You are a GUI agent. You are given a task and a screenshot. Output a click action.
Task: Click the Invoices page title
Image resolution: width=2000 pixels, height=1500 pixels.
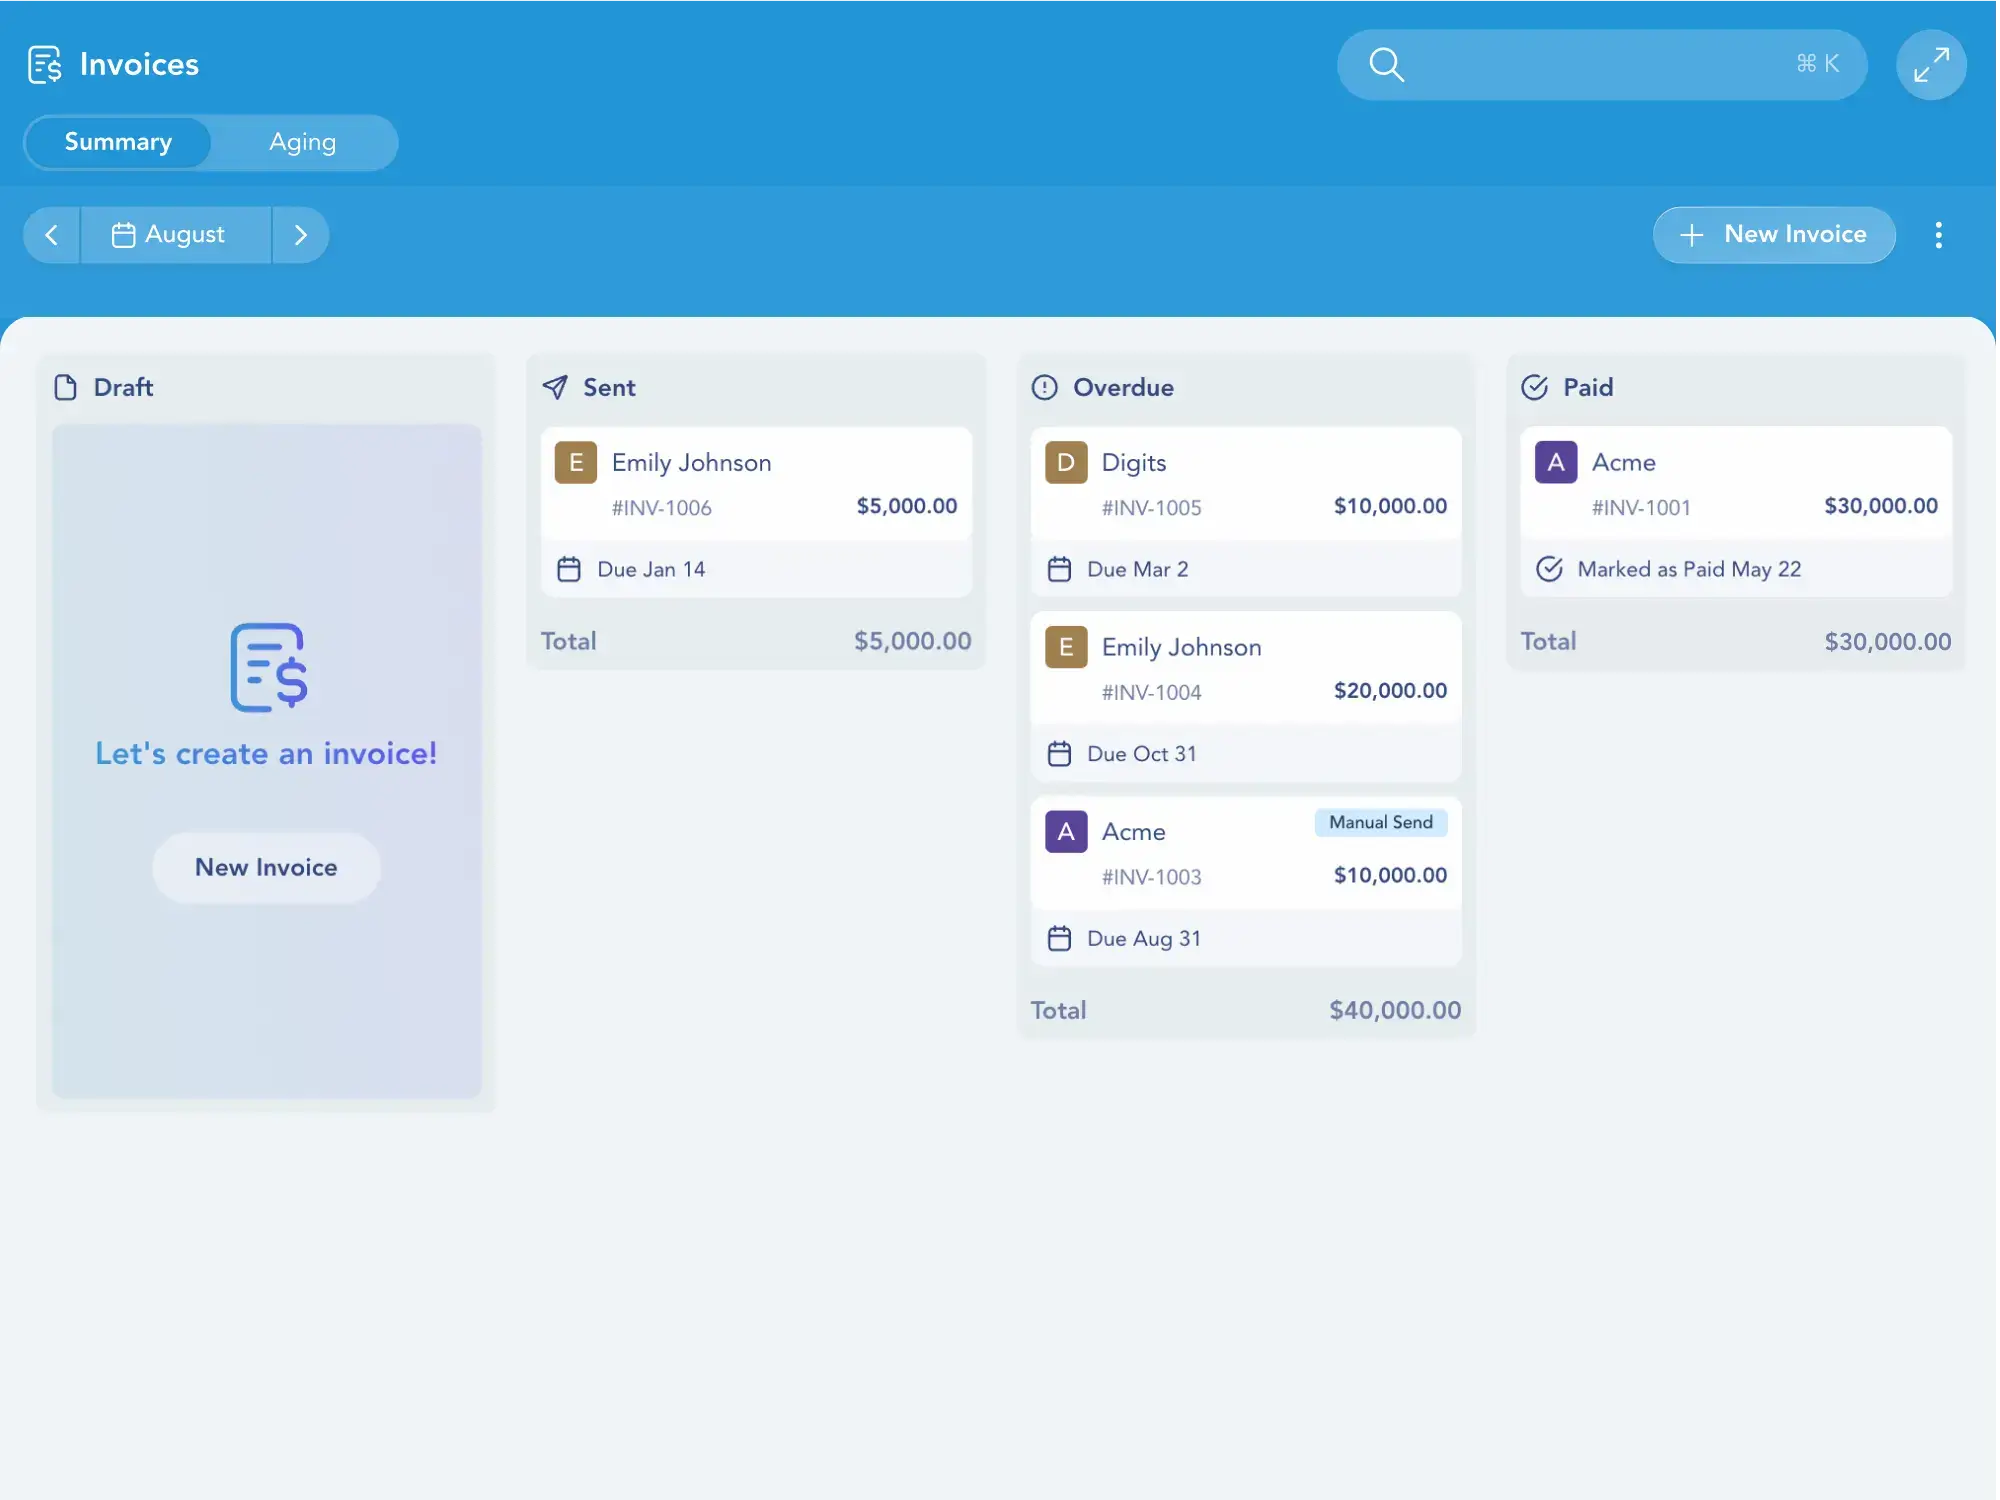139,65
